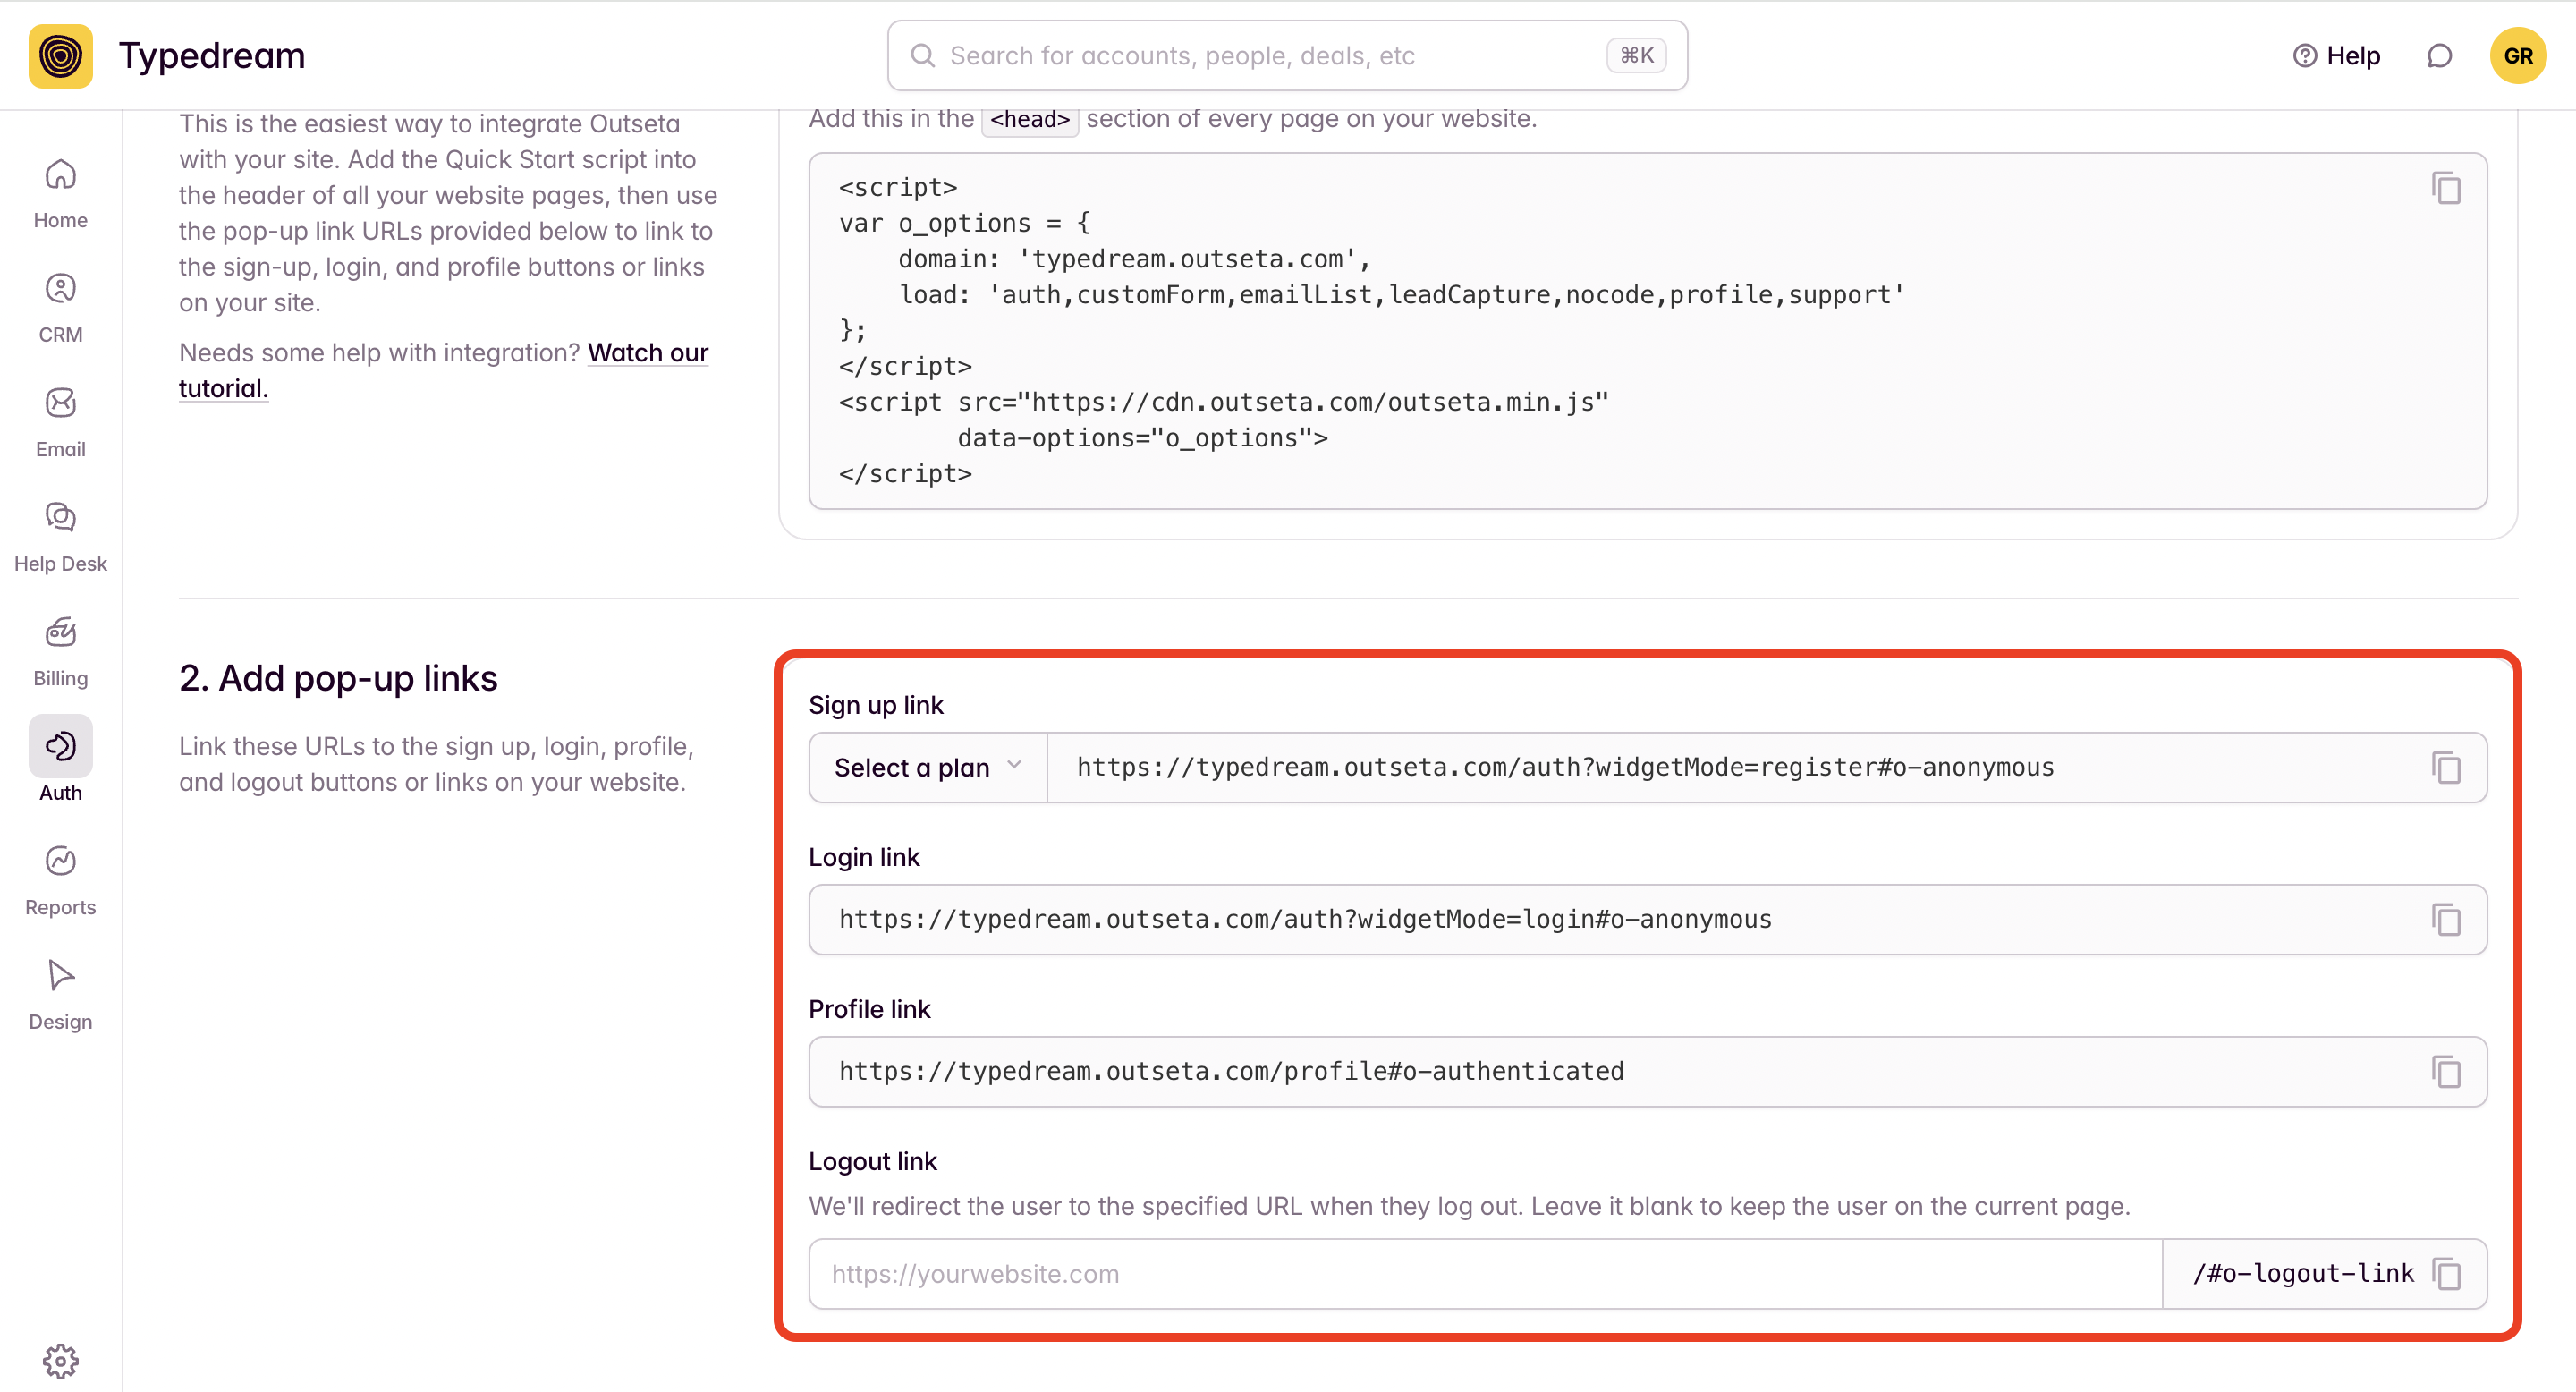
Task: Click the Help button
Action: pos(2336,56)
